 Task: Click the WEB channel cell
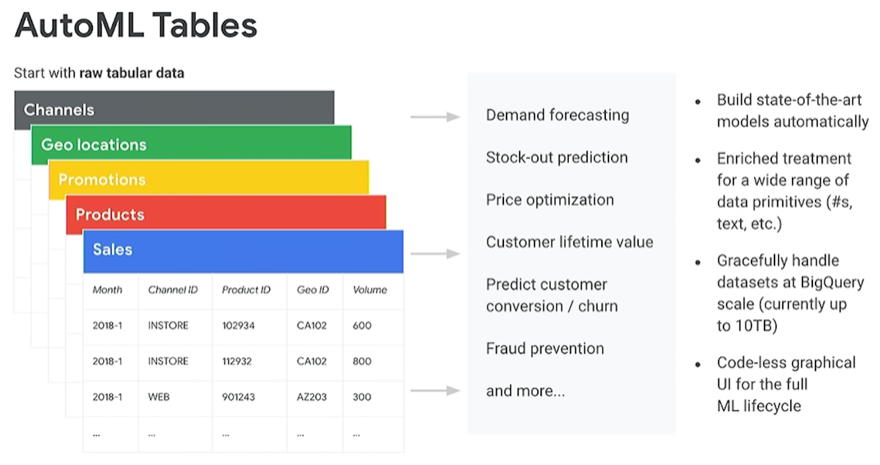159,397
